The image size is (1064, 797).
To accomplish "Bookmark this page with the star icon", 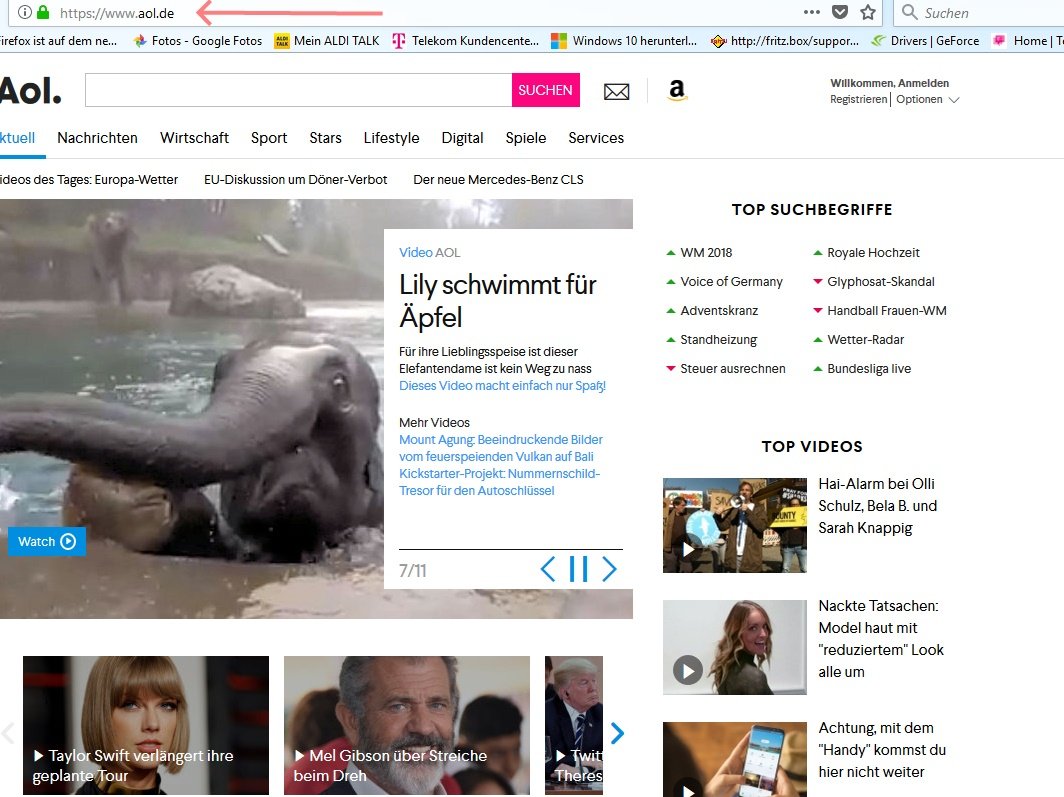I will coord(868,12).
